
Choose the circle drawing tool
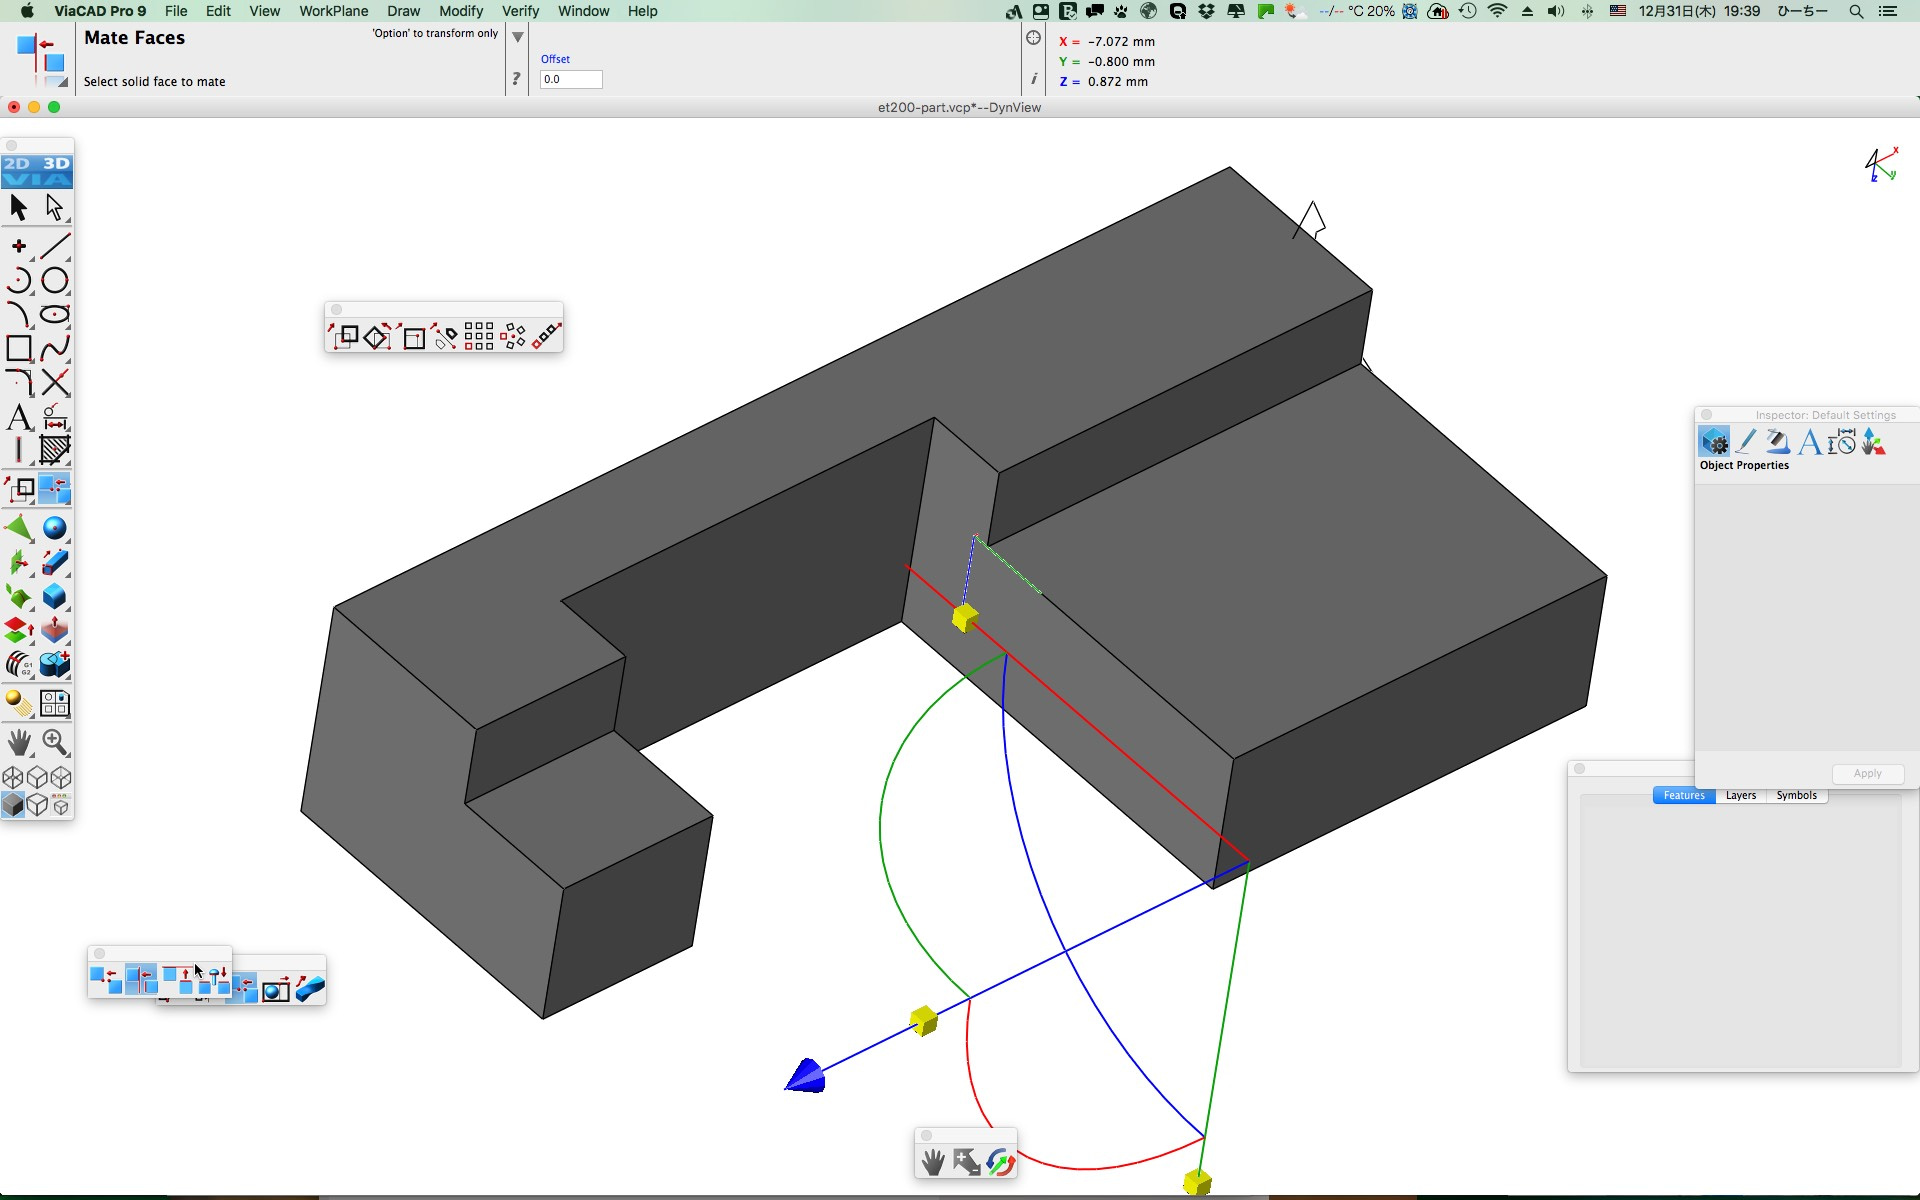click(55, 280)
